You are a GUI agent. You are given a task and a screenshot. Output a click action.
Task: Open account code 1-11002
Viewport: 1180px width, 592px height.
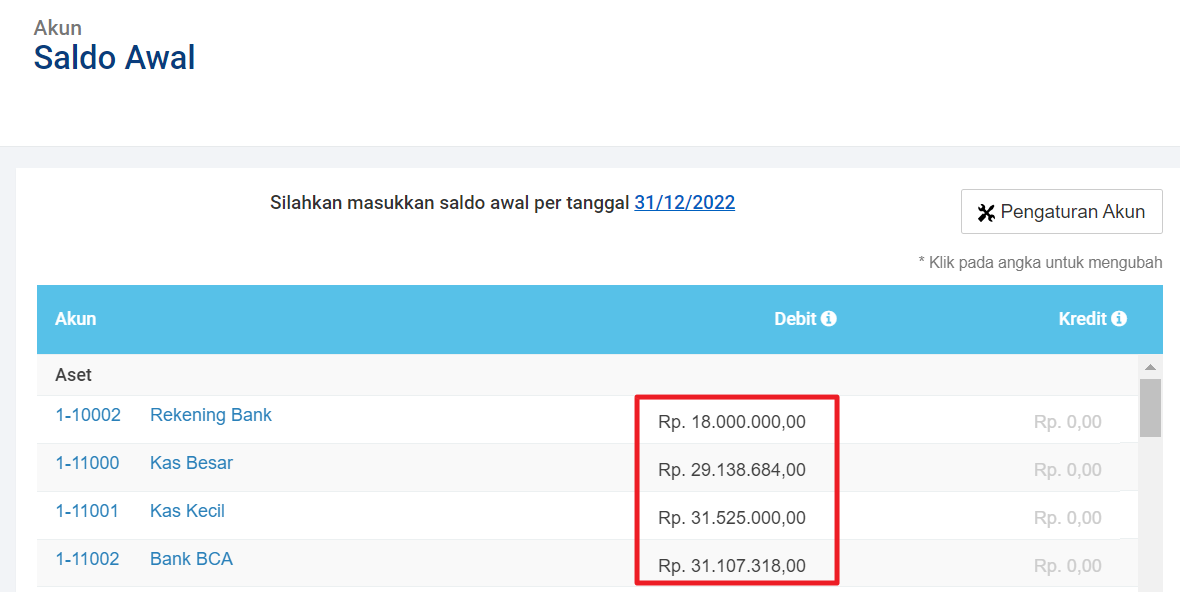tap(87, 559)
